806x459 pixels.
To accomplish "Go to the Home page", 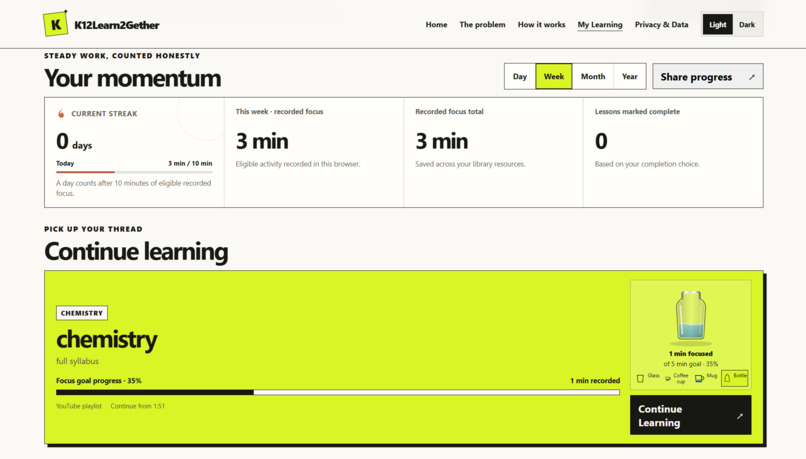I will click(436, 24).
